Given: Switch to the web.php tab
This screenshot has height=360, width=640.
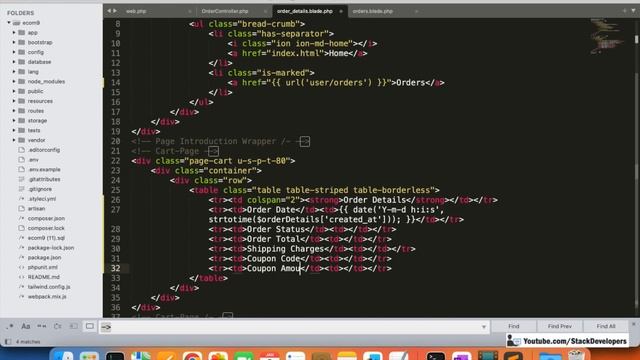Looking at the screenshot, I should tap(136, 11).
